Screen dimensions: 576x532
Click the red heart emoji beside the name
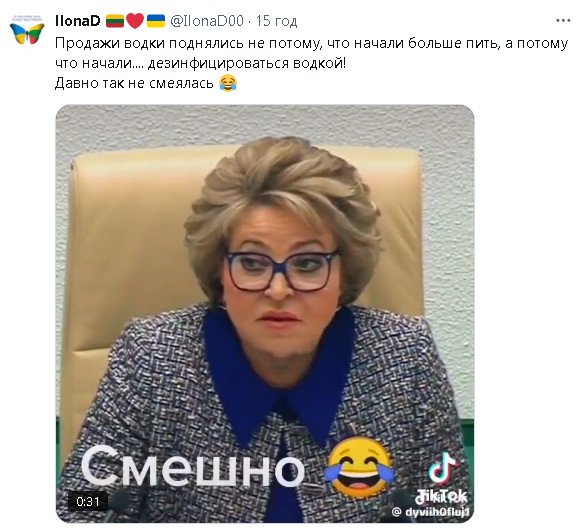(x=135, y=21)
